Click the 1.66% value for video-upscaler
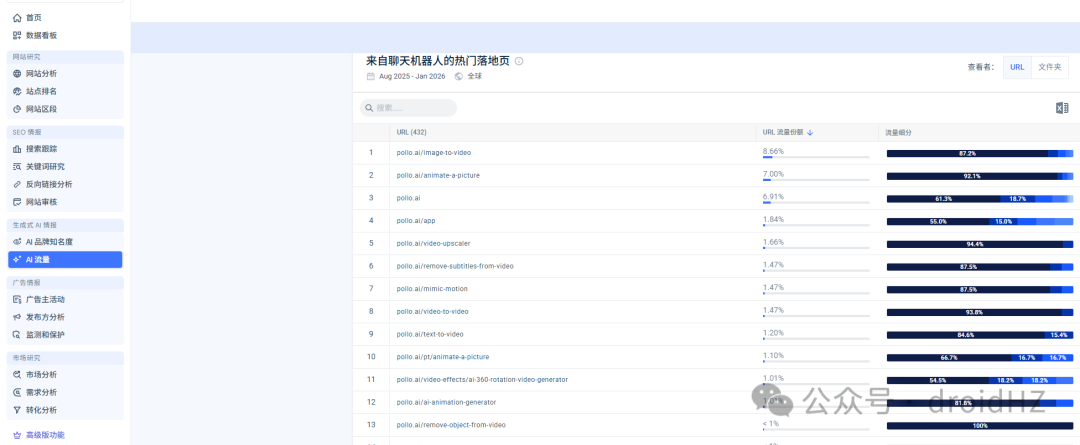The height and width of the screenshot is (445, 1080). (x=773, y=242)
